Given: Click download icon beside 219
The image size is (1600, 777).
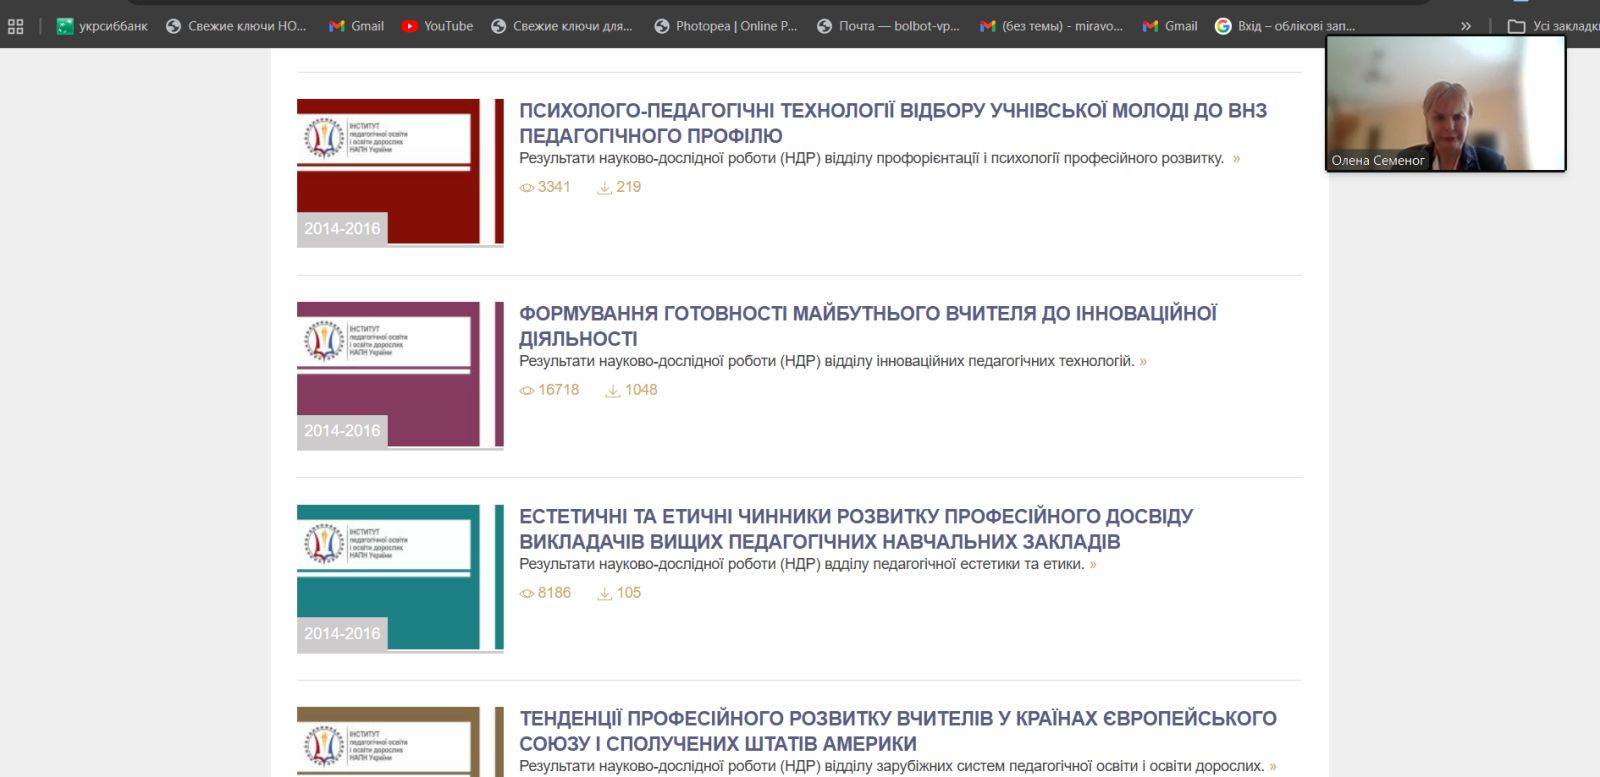Looking at the screenshot, I should click(604, 188).
